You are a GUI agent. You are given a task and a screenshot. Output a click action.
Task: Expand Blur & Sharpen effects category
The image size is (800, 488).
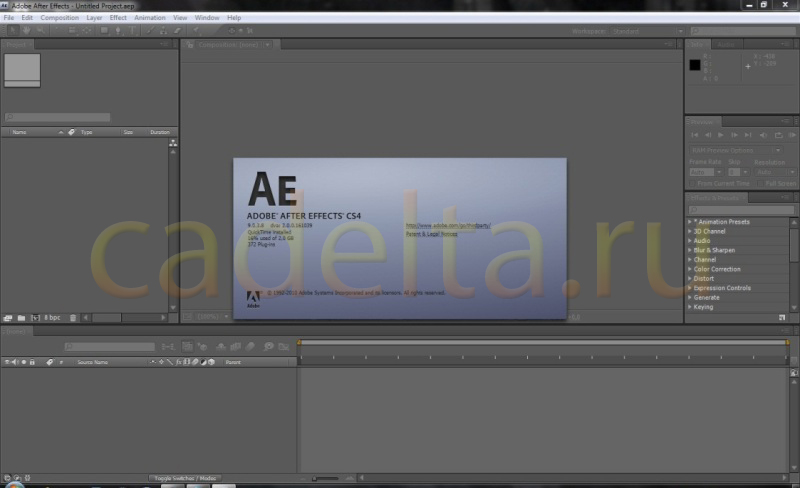(x=690, y=250)
